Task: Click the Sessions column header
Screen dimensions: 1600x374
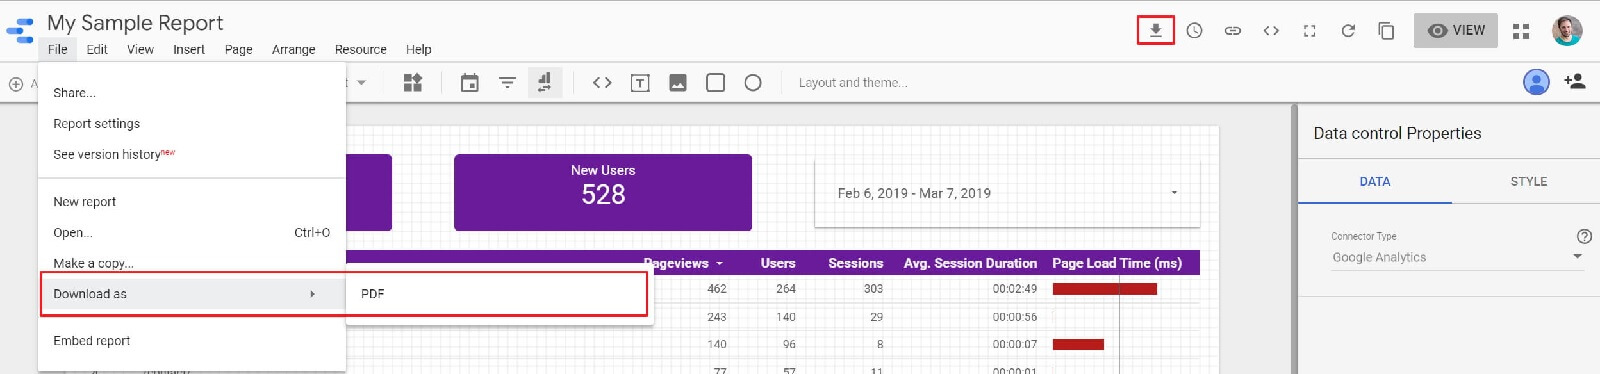Action: tap(856, 263)
